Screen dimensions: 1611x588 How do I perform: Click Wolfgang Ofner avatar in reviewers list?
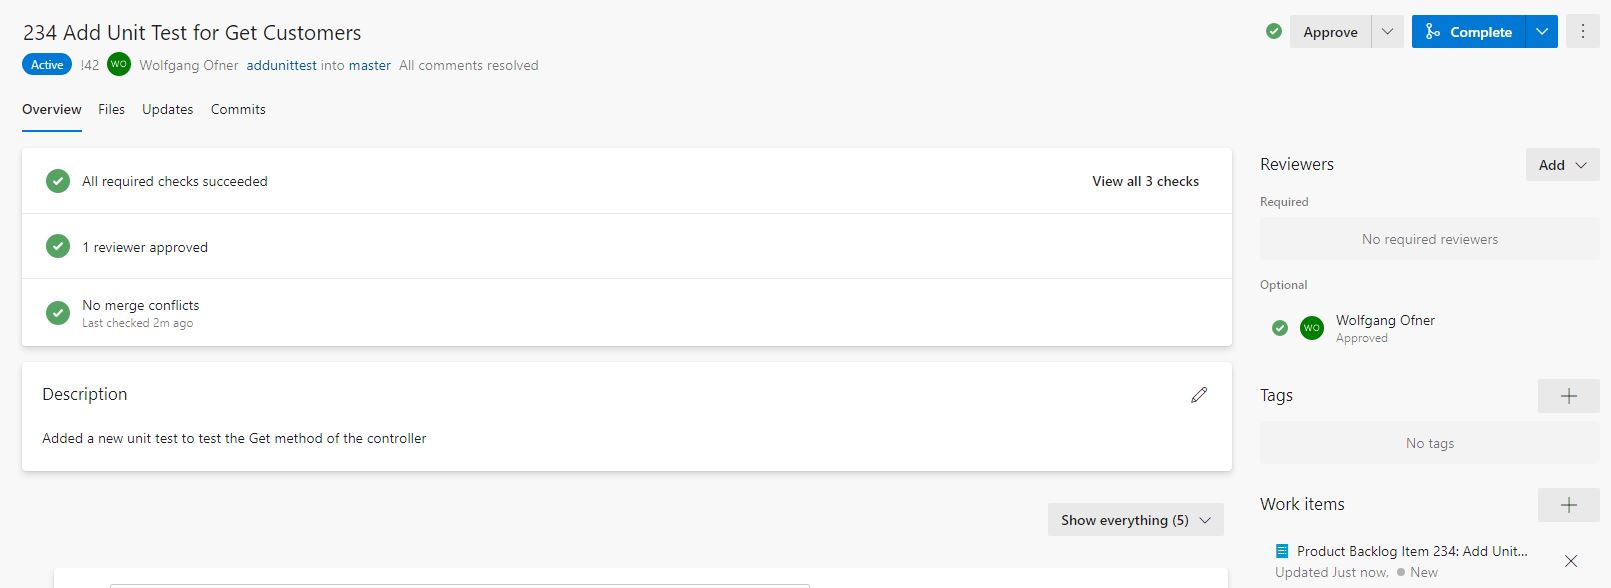point(1311,328)
